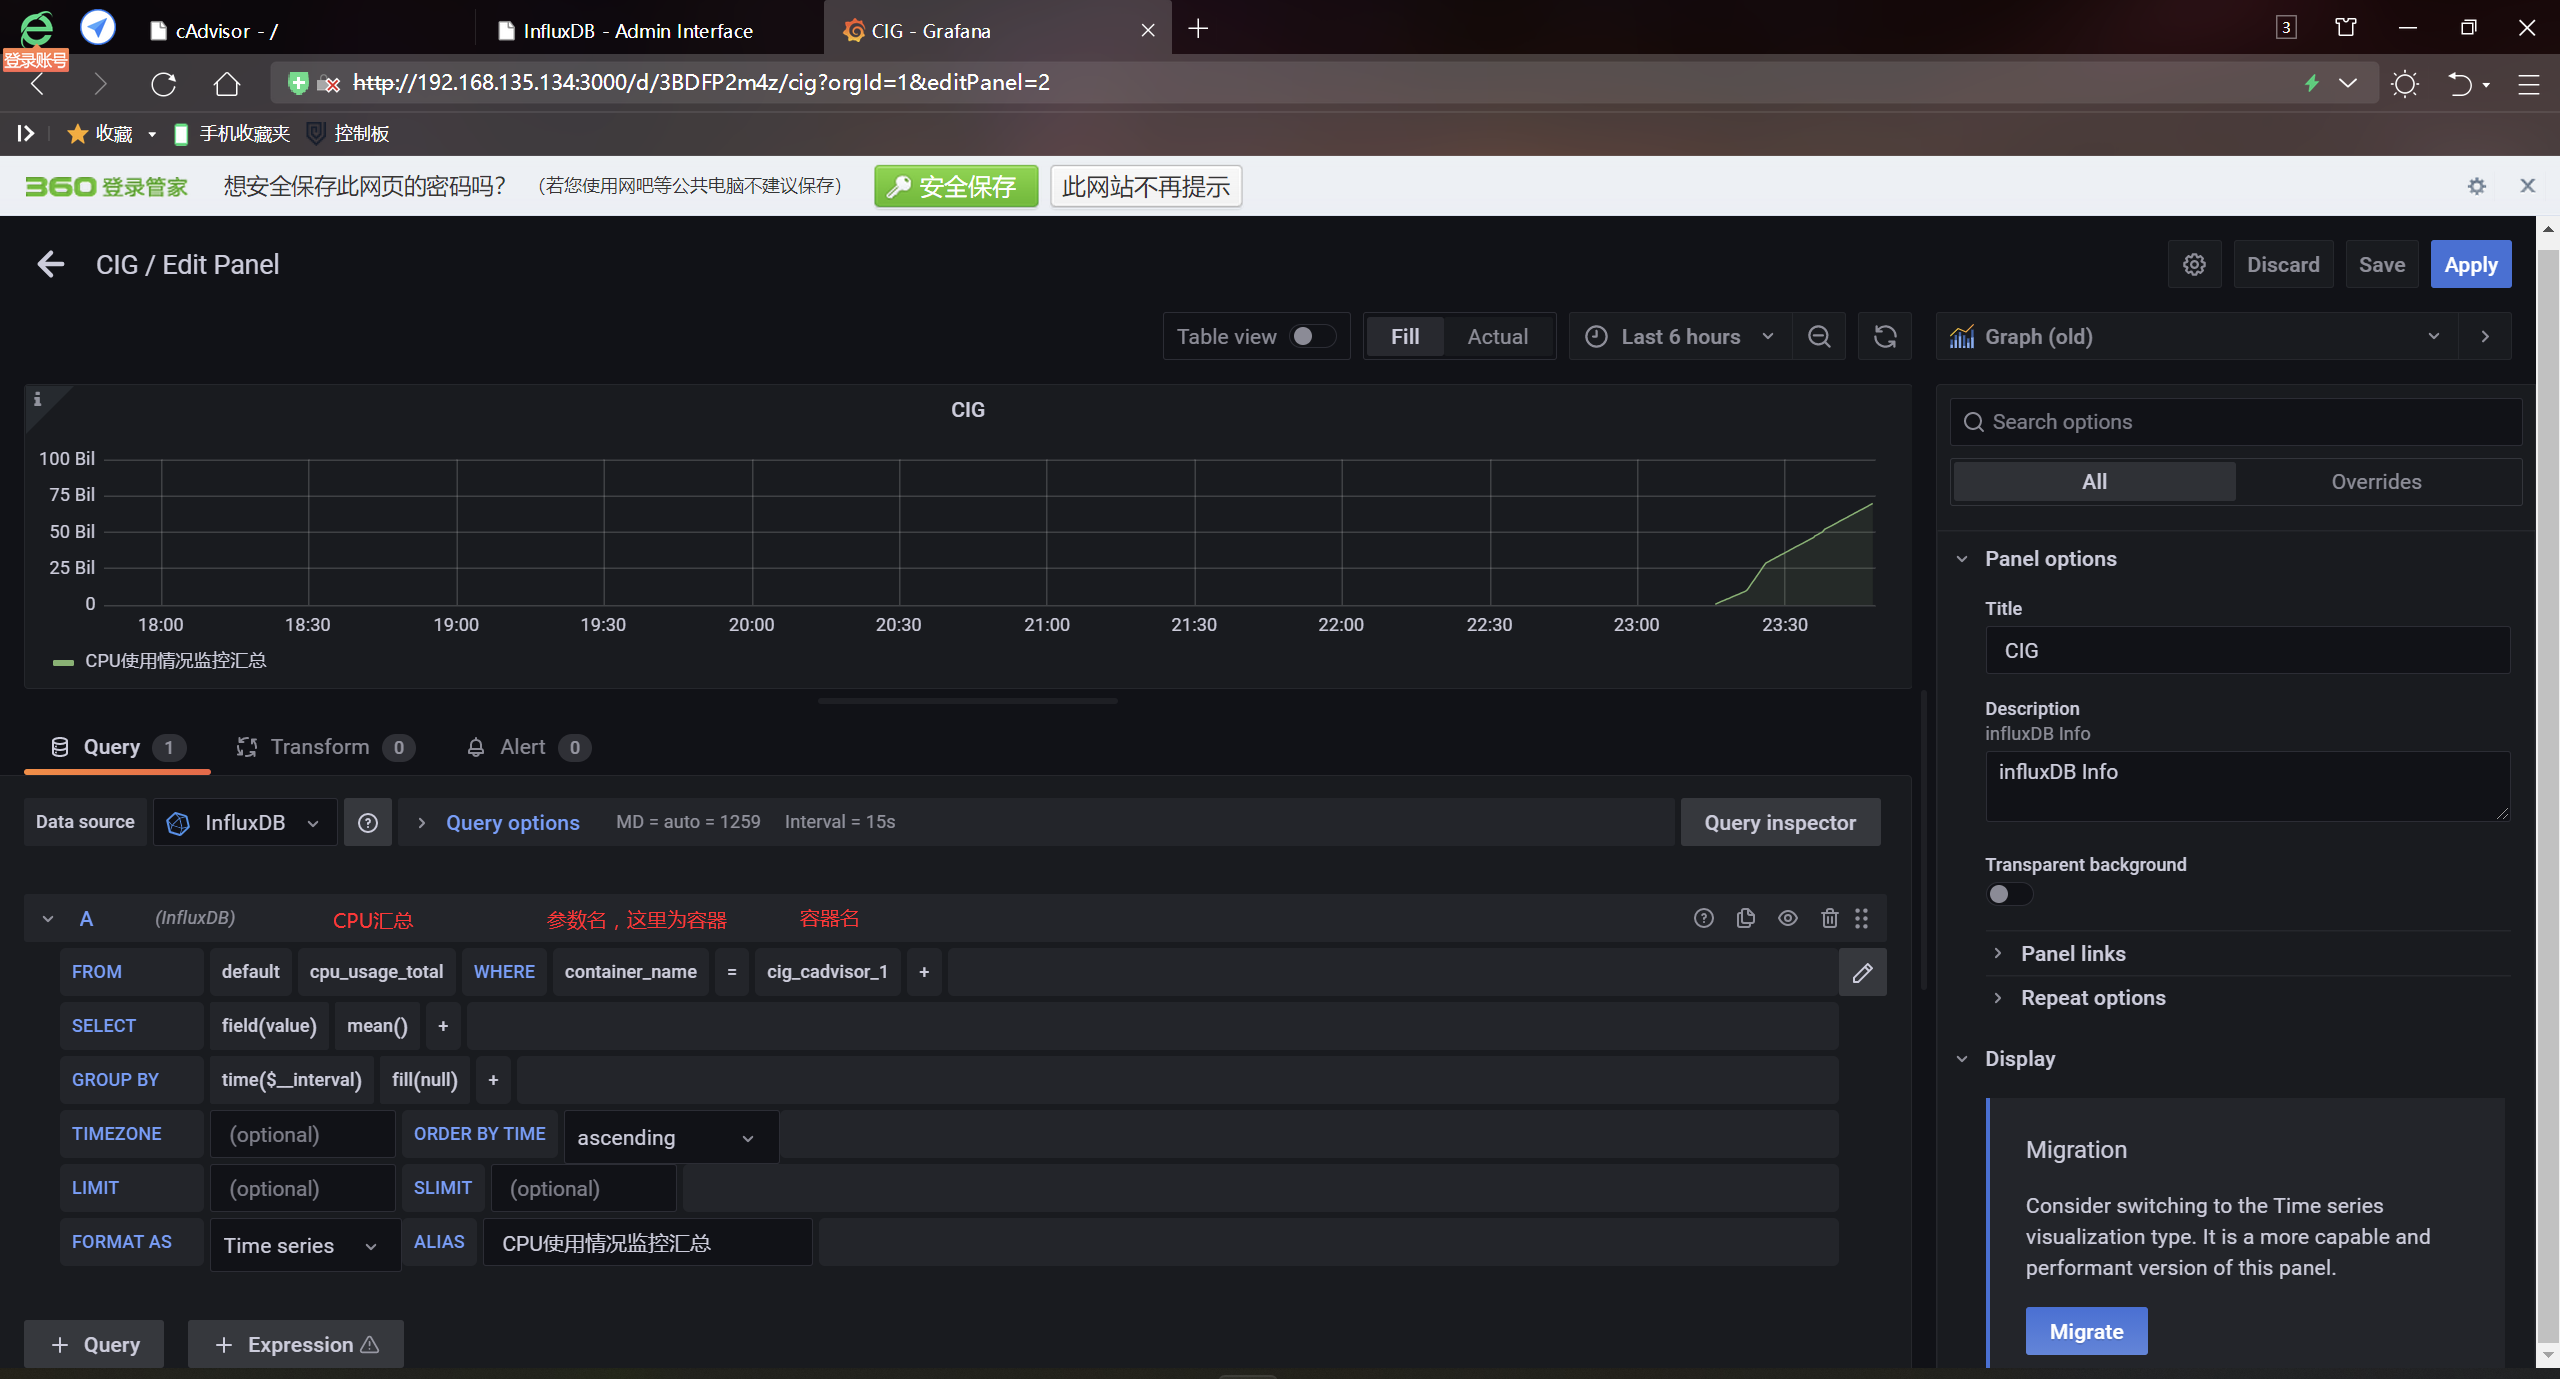The height and width of the screenshot is (1379, 2560).
Task: Go back using the Edit Panel arrow
Action: pyautogui.click(x=50, y=264)
